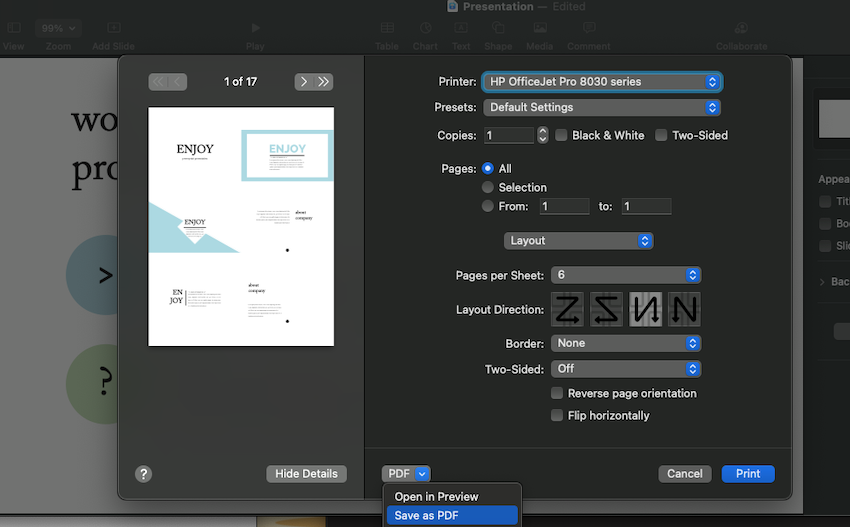Jump to last preview page
Screen dimensions: 850x527
[324, 82]
